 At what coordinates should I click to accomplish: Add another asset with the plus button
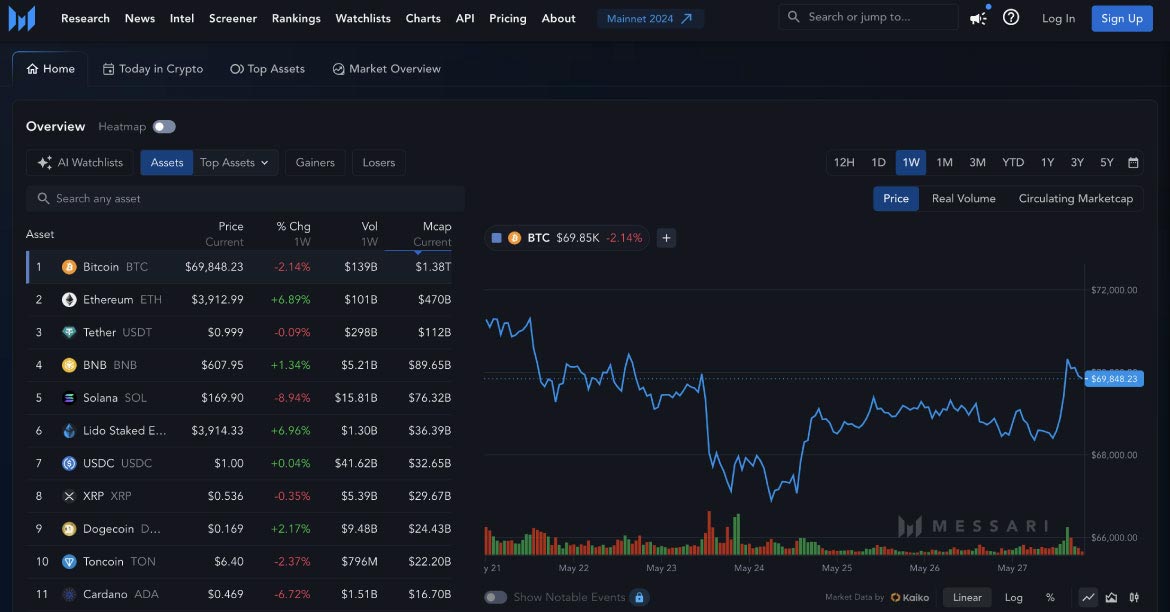coord(666,237)
